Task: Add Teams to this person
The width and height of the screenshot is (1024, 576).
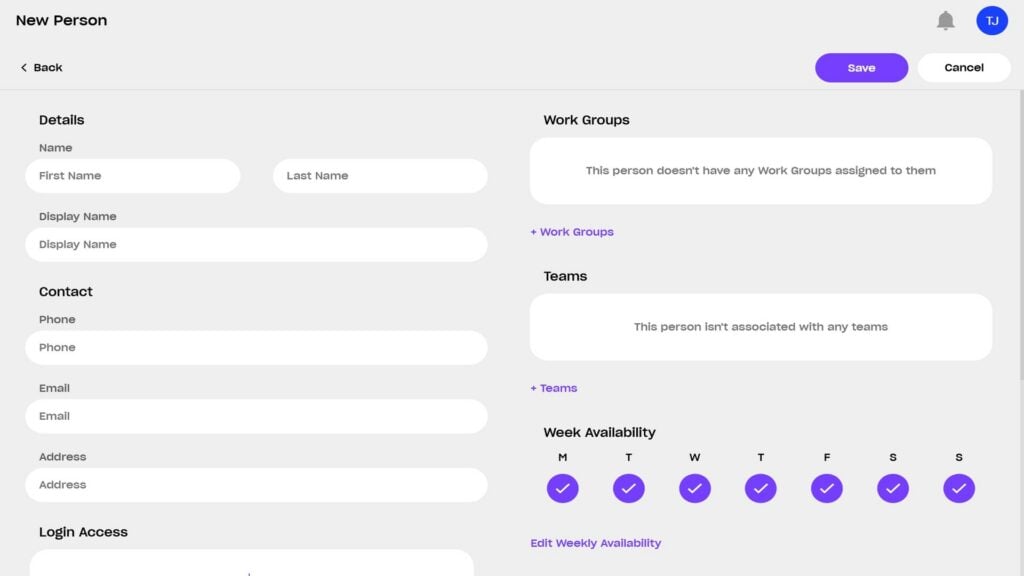Action: [553, 388]
